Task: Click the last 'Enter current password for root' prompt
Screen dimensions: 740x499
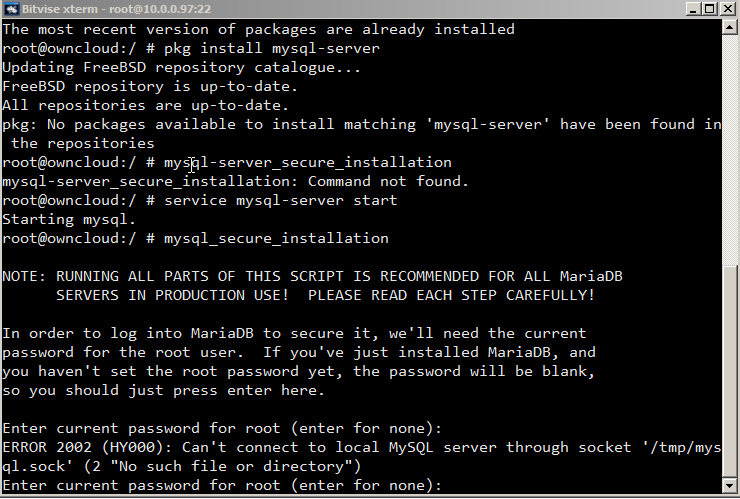Action: pyautogui.click(x=222, y=486)
